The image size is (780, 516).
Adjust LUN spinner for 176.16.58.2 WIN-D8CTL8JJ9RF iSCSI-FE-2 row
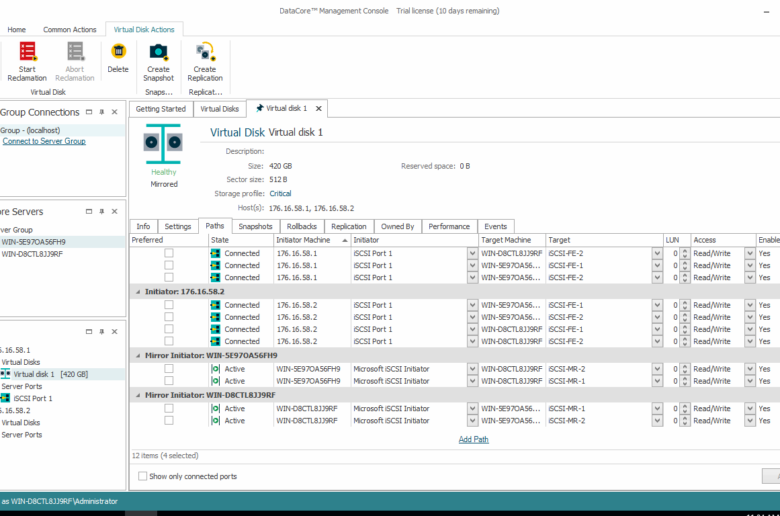tap(685, 341)
